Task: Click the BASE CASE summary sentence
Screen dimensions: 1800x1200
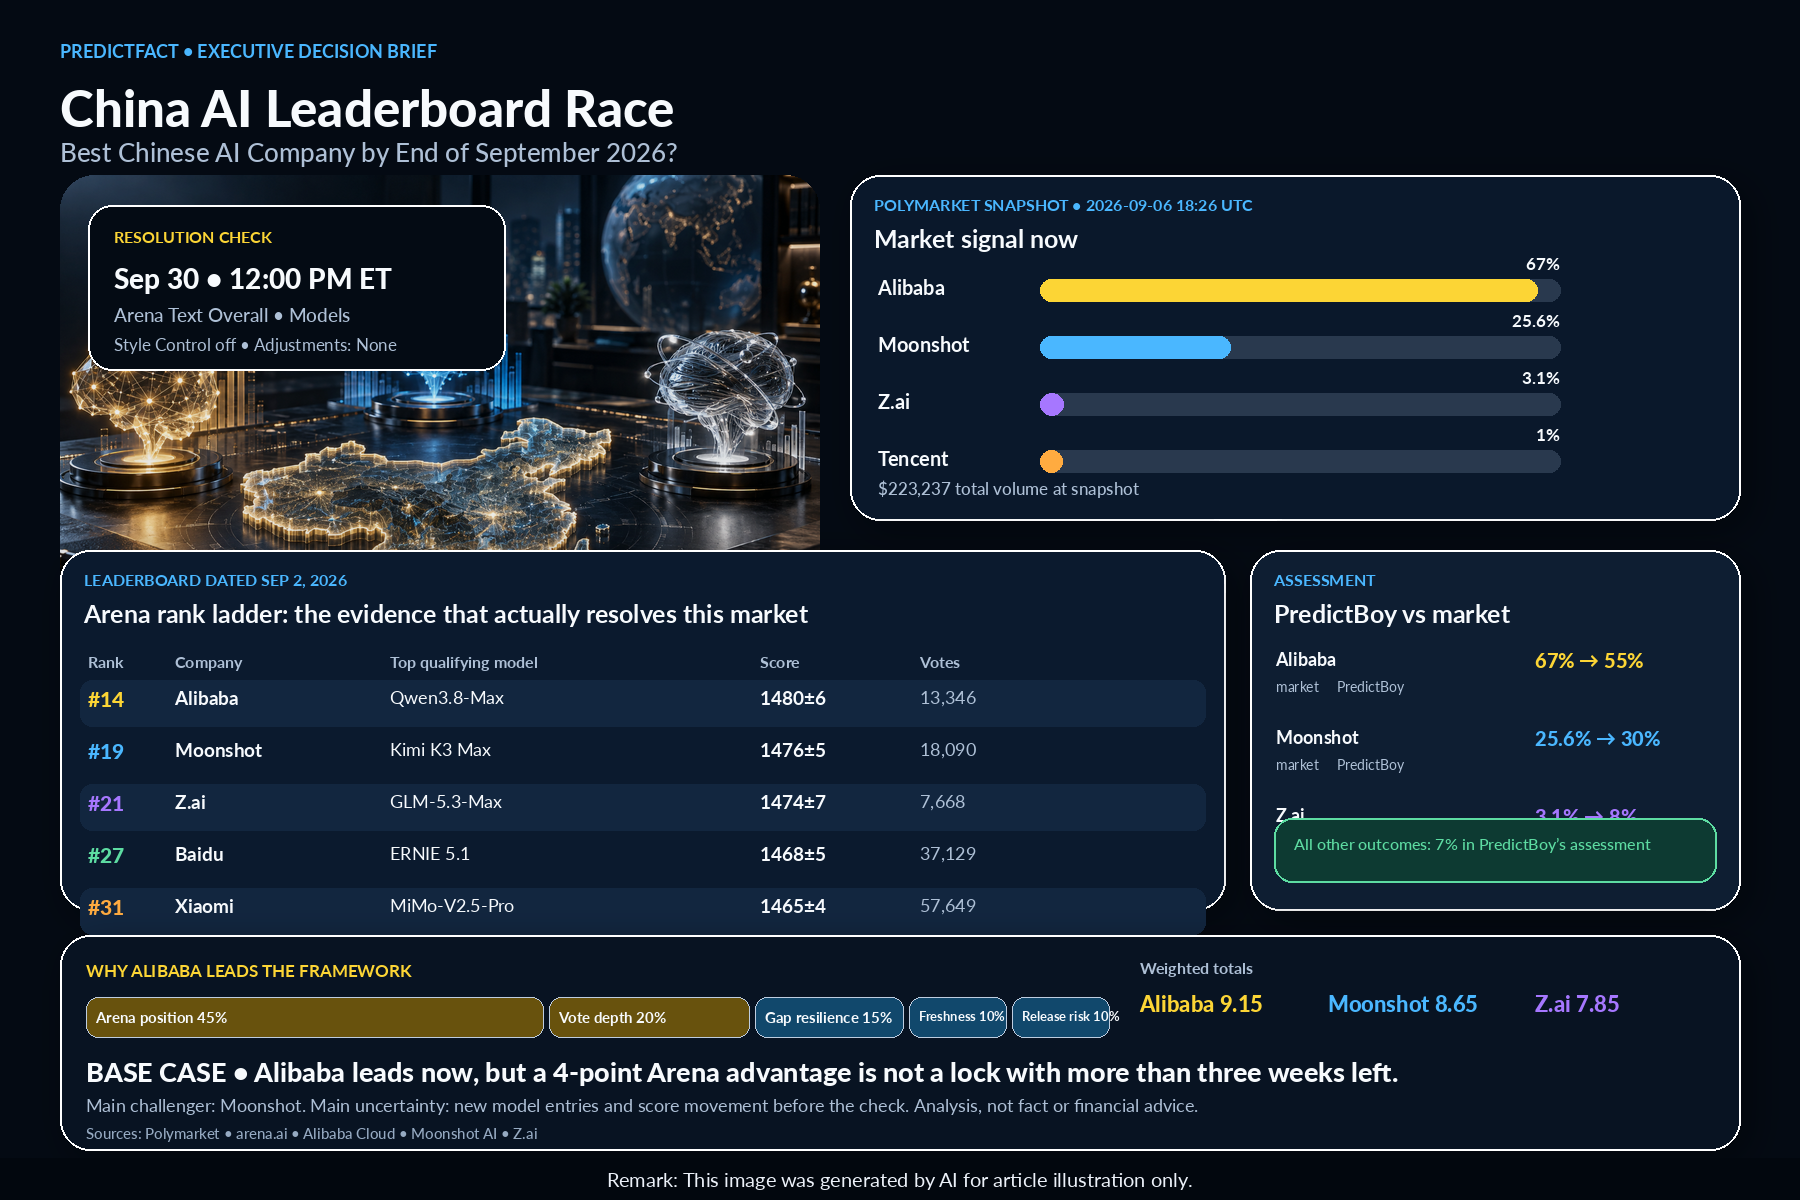Action: 742,1073
